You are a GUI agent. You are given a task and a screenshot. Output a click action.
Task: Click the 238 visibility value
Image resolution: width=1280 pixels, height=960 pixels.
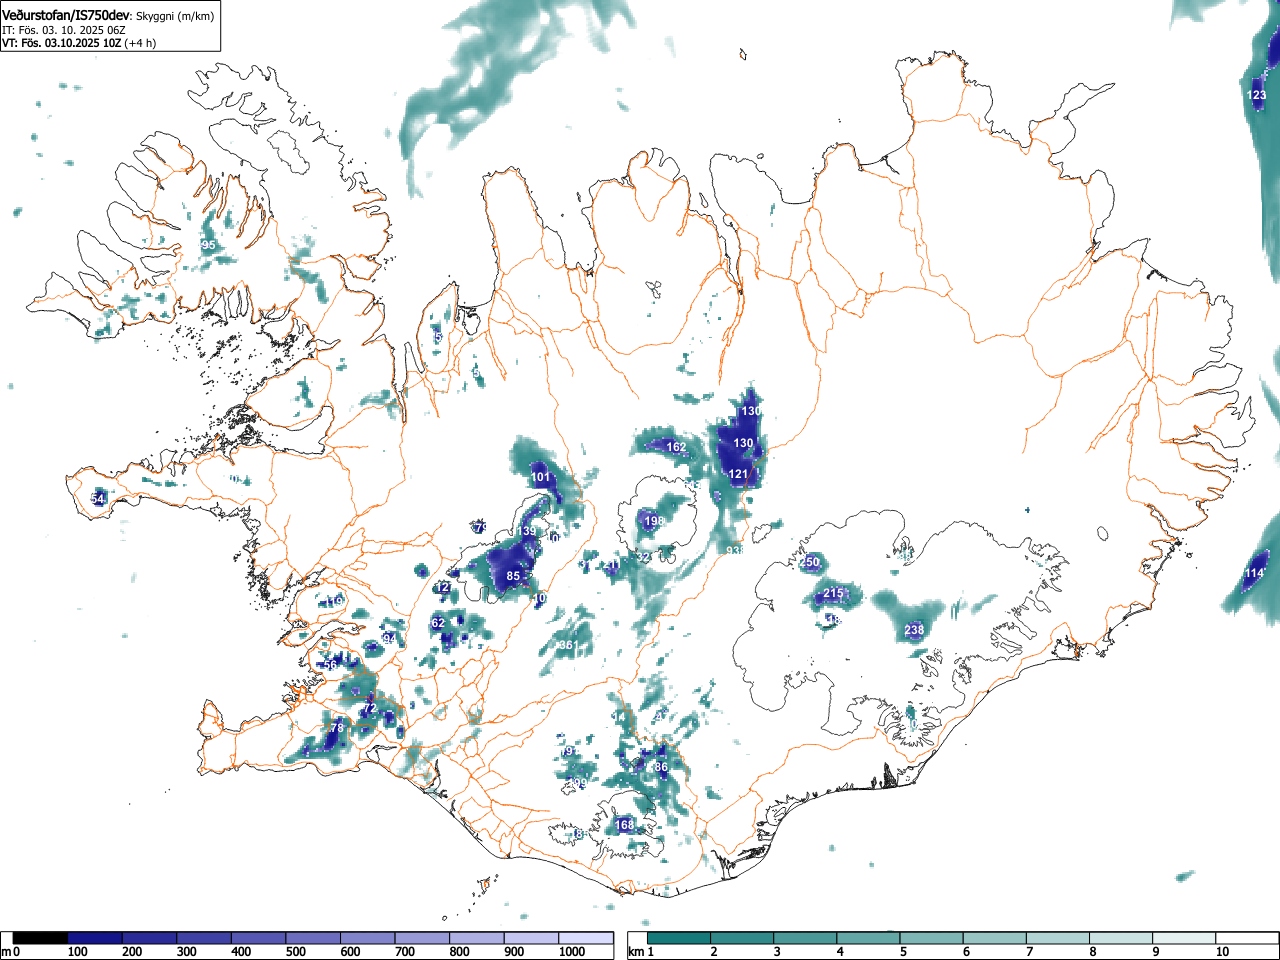pos(914,630)
